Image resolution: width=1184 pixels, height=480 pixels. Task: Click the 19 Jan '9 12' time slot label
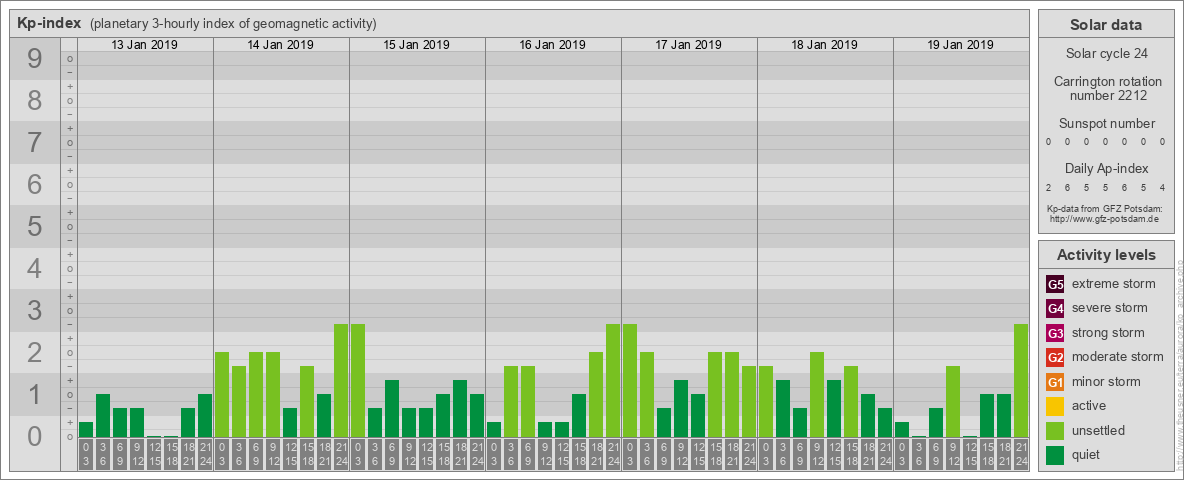(952, 454)
